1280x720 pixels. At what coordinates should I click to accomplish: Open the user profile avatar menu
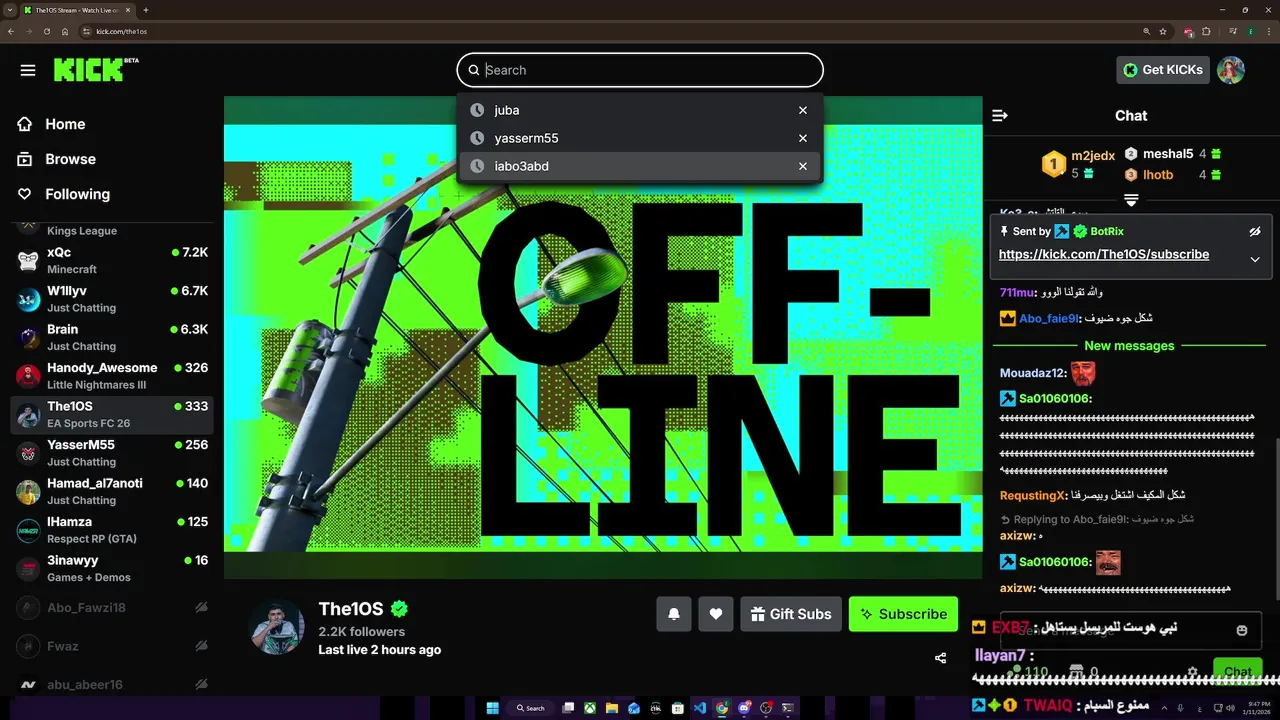(1231, 70)
